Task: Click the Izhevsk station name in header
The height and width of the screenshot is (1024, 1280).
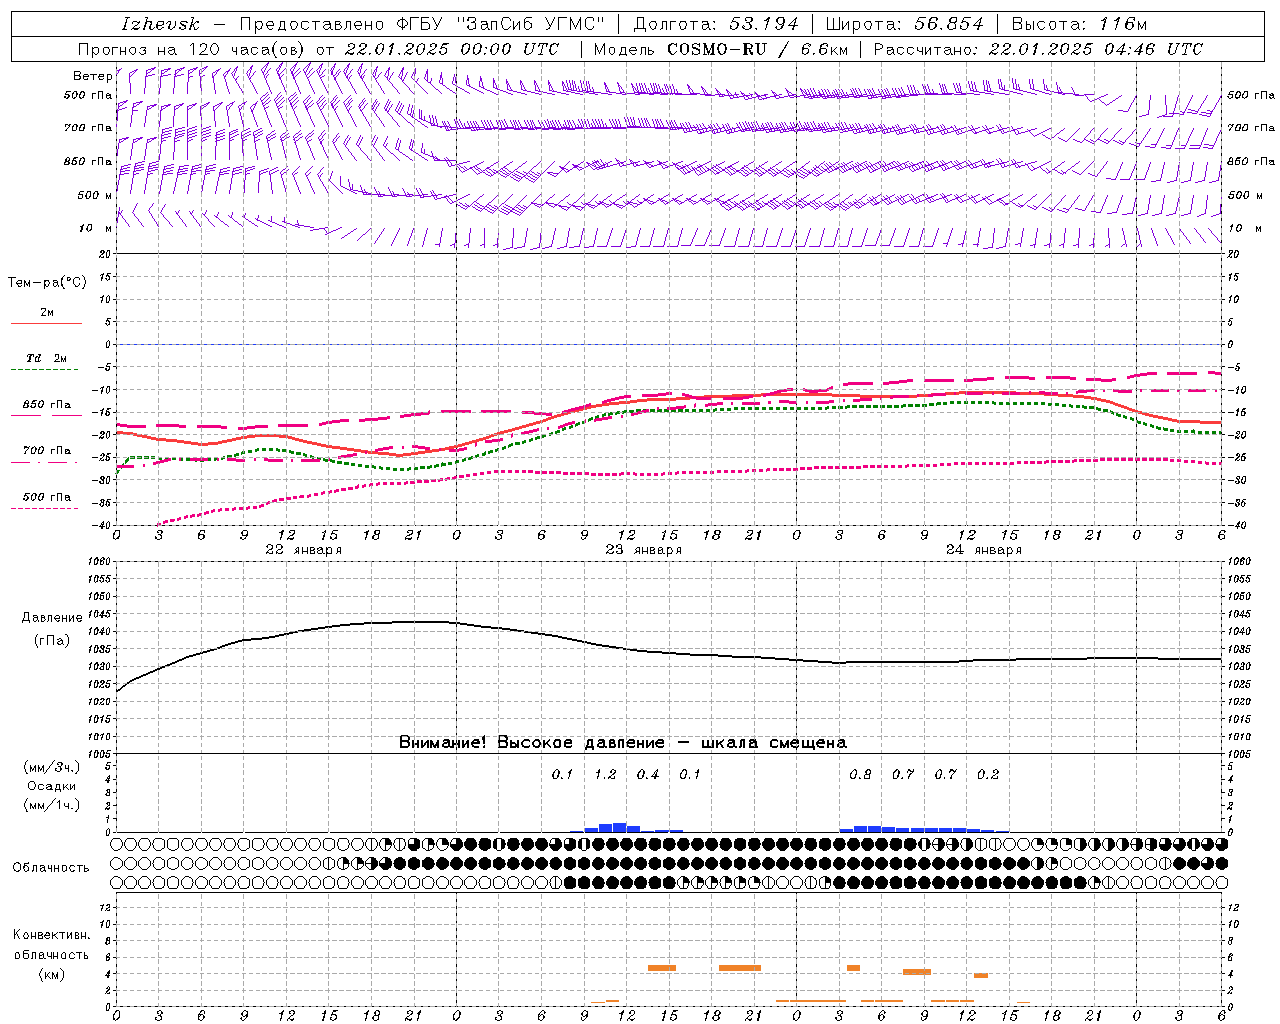Action: (160, 24)
